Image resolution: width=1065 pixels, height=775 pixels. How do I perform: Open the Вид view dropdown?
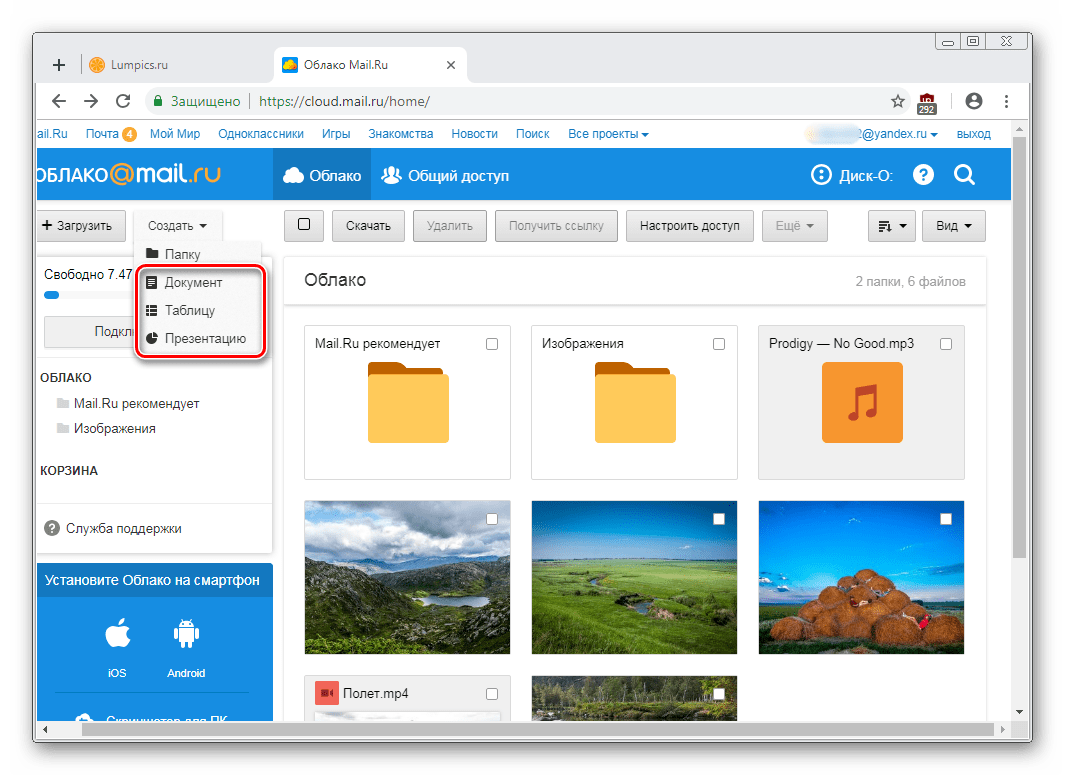tap(954, 226)
